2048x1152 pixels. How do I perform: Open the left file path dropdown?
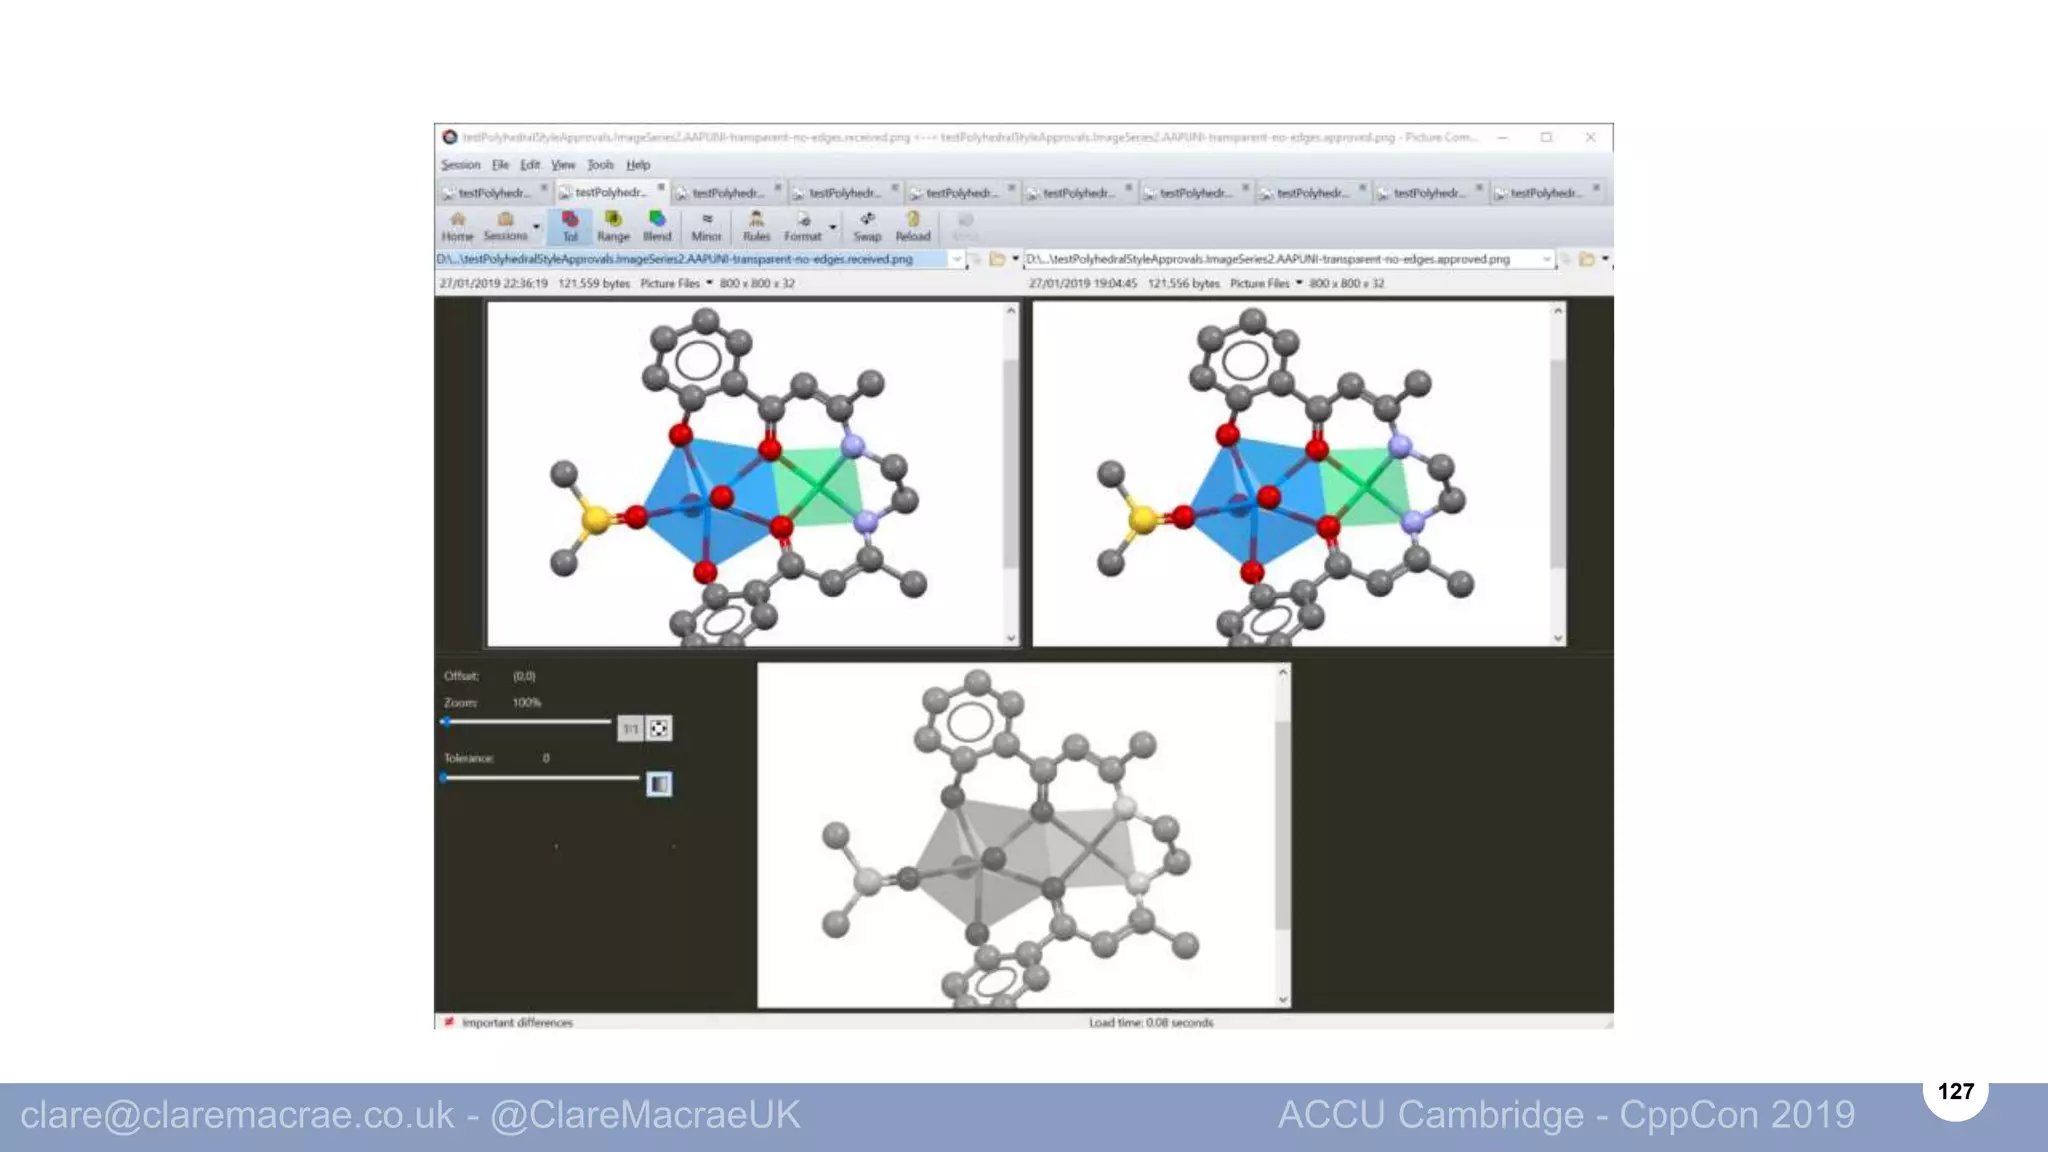tap(957, 259)
